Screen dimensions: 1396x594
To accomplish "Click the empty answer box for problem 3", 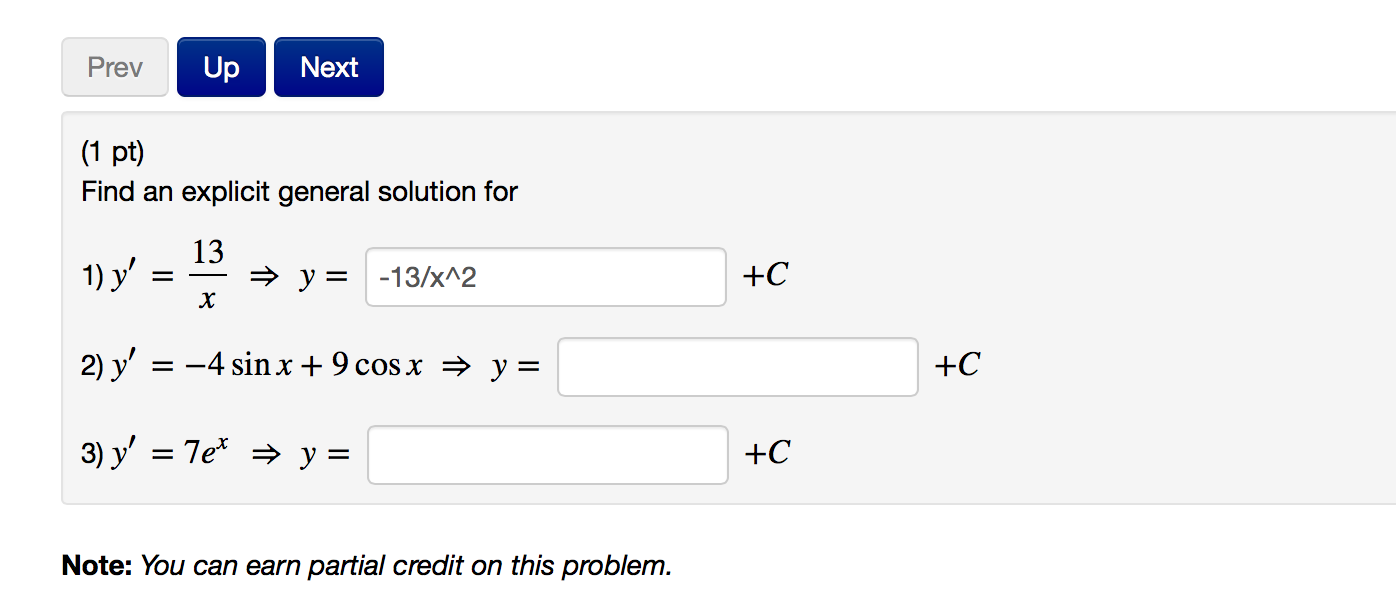I will (x=547, y=455).
